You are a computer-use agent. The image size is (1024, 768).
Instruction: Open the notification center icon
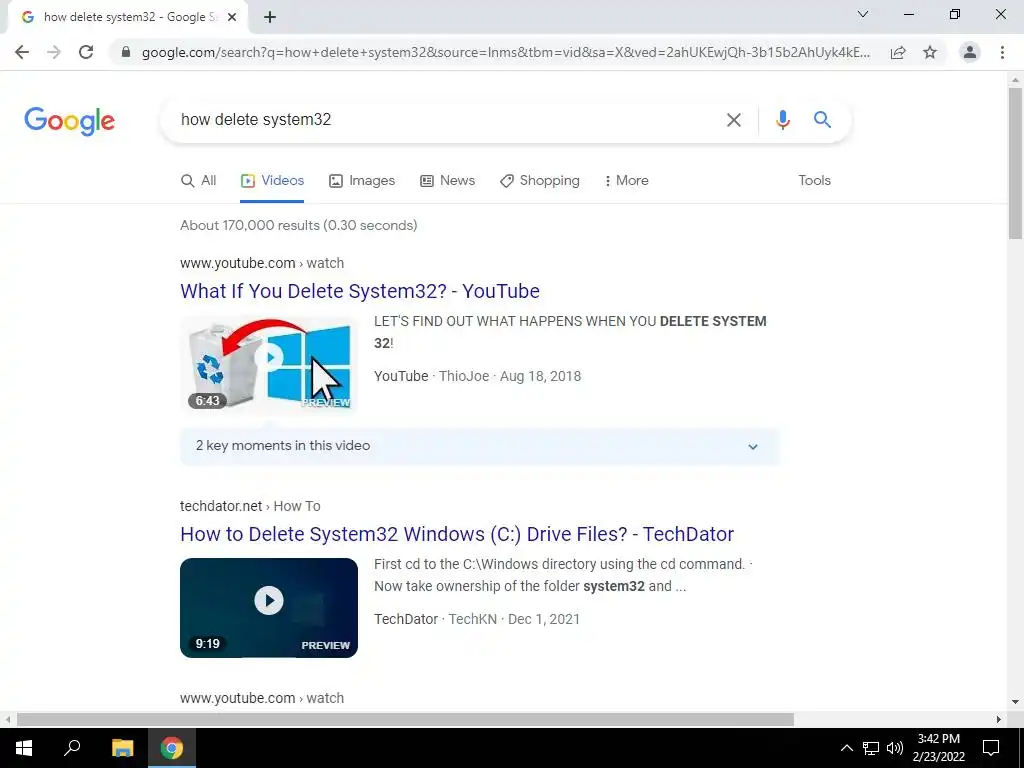pos(991,748)
